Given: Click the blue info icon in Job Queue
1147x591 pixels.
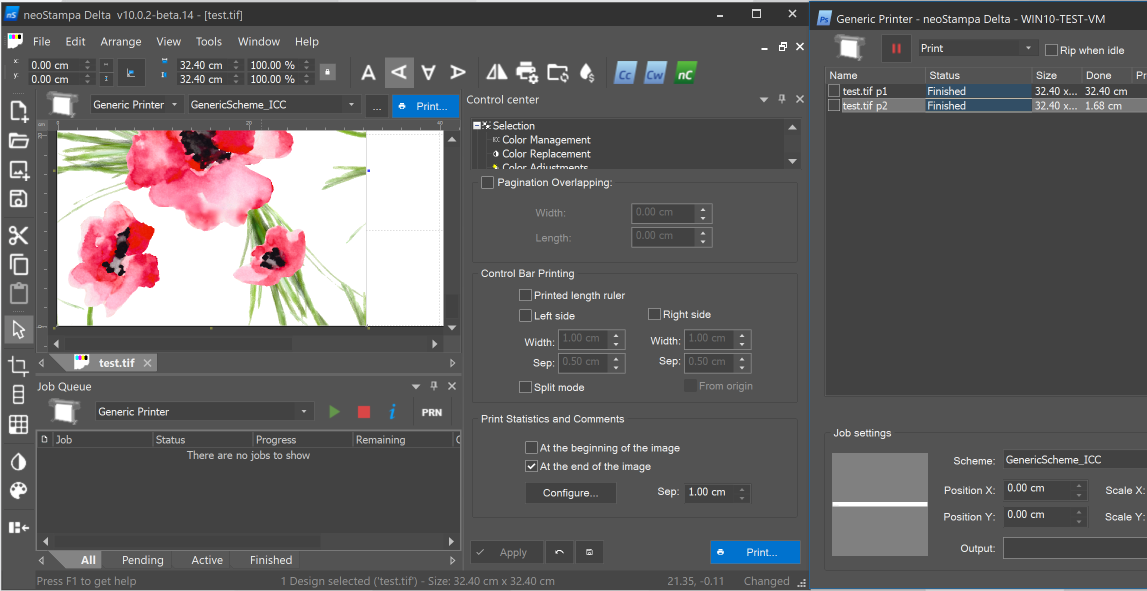Looking at the screenshot, I should coord(392,412).
